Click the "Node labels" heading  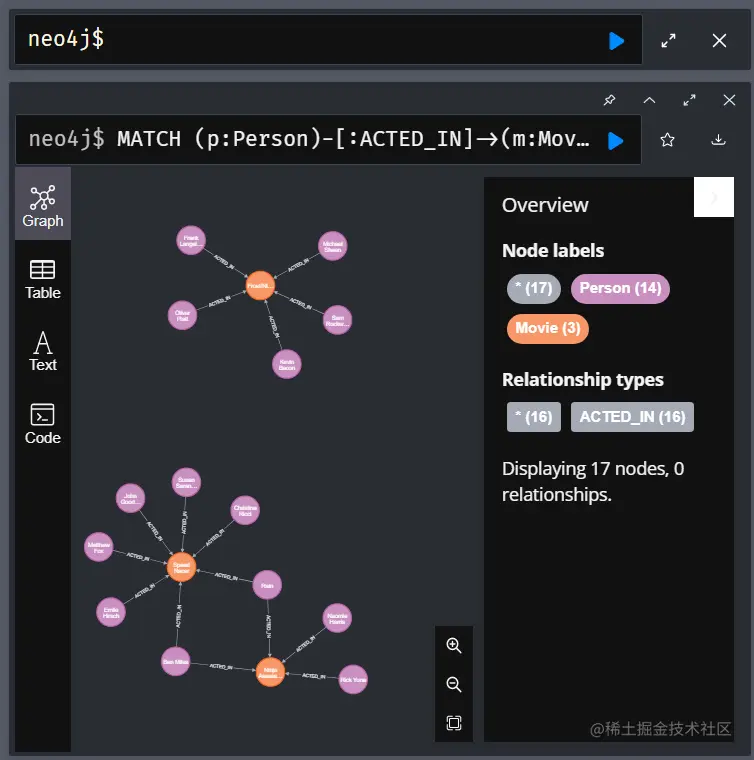(x=553, y=251)
